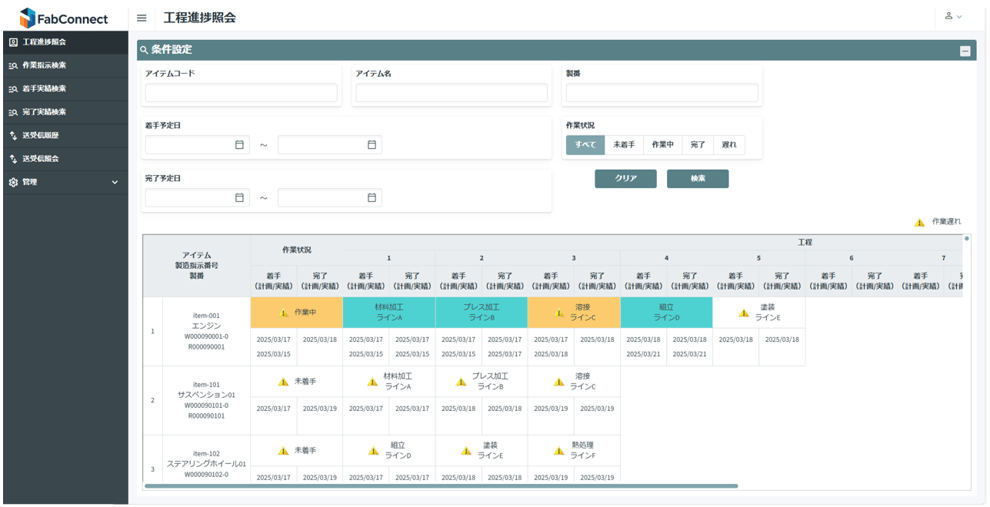Click the FabConnect logo
This screenshot has height=507, width=990.
64,18
